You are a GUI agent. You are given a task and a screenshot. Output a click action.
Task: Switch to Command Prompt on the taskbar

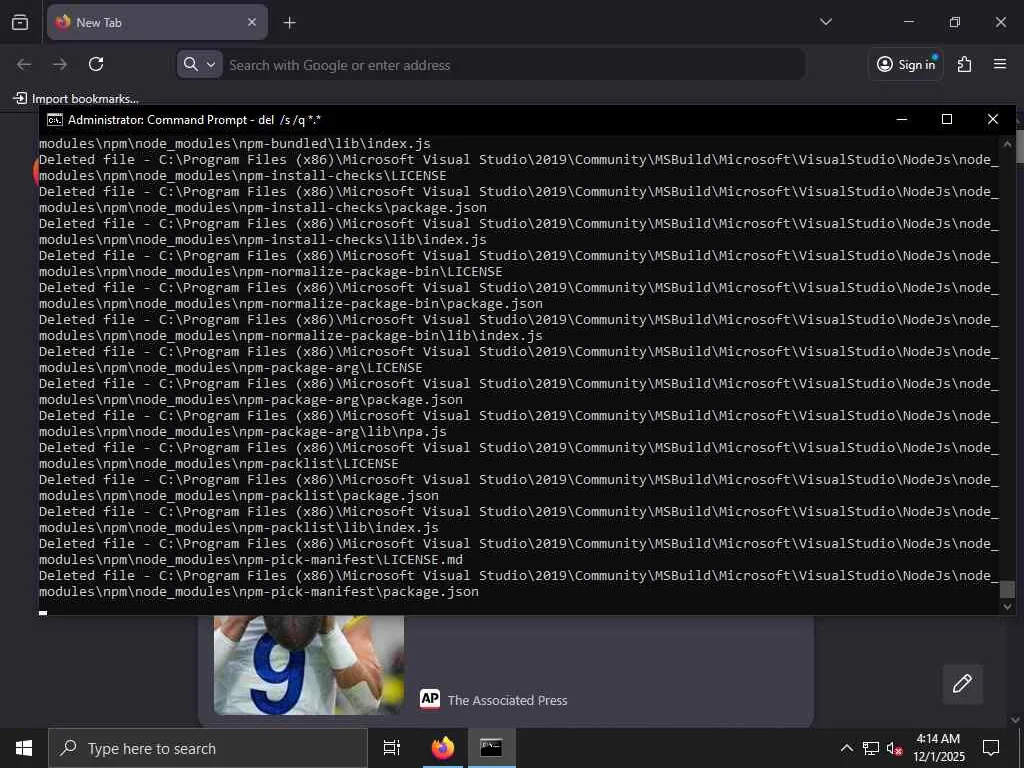click(x=491, y=748)
